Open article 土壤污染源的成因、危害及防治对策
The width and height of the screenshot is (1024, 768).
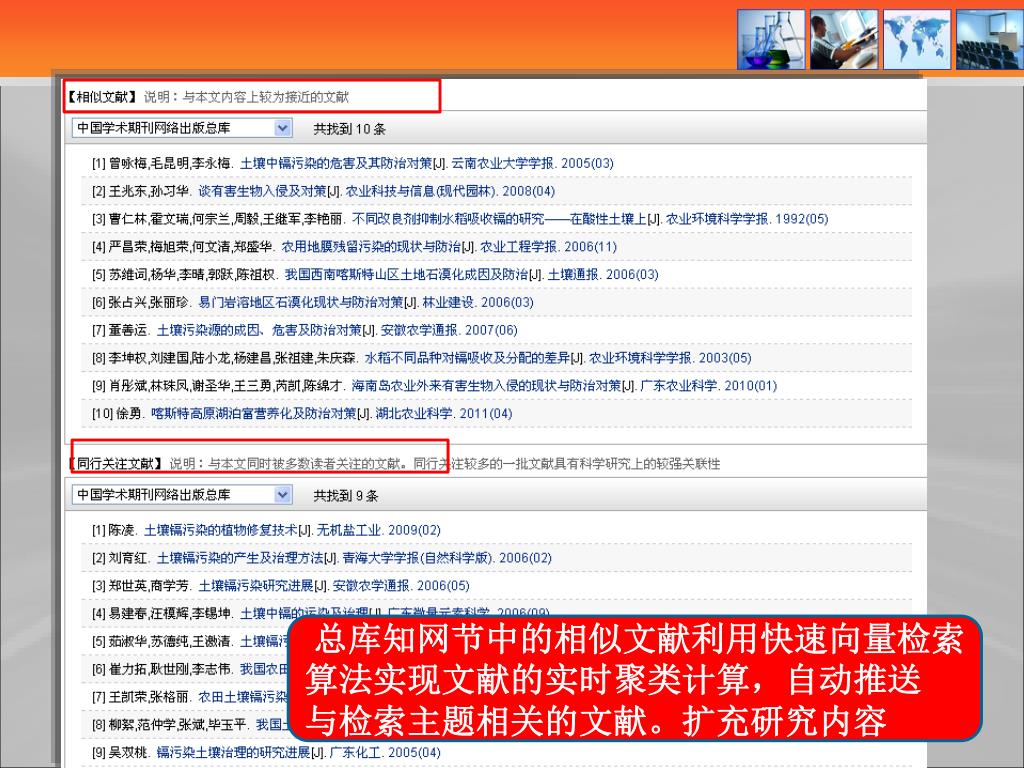(259, 330)
